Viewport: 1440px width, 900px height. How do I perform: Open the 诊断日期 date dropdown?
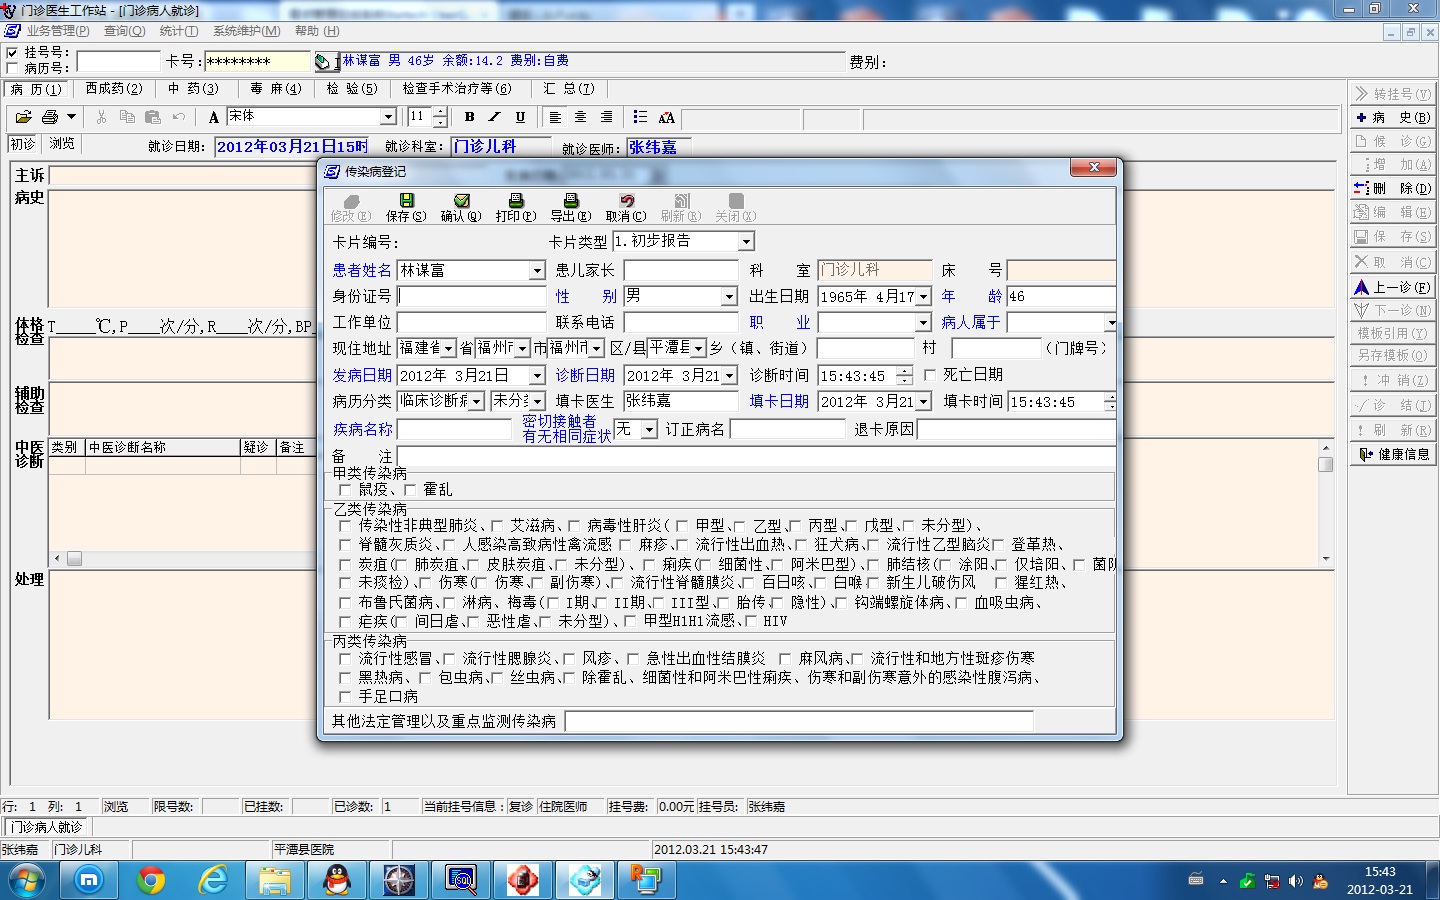pos(730,376)
